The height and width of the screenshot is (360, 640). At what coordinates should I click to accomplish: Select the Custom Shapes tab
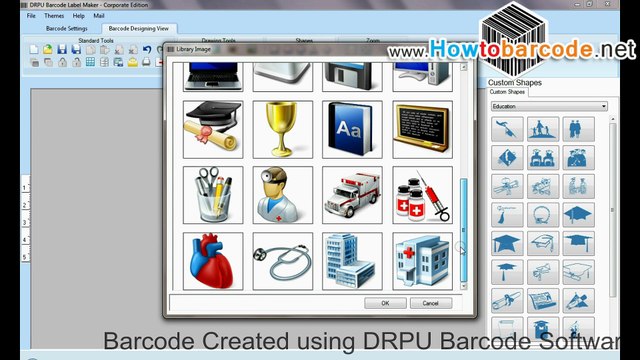[x=507, y=92]
